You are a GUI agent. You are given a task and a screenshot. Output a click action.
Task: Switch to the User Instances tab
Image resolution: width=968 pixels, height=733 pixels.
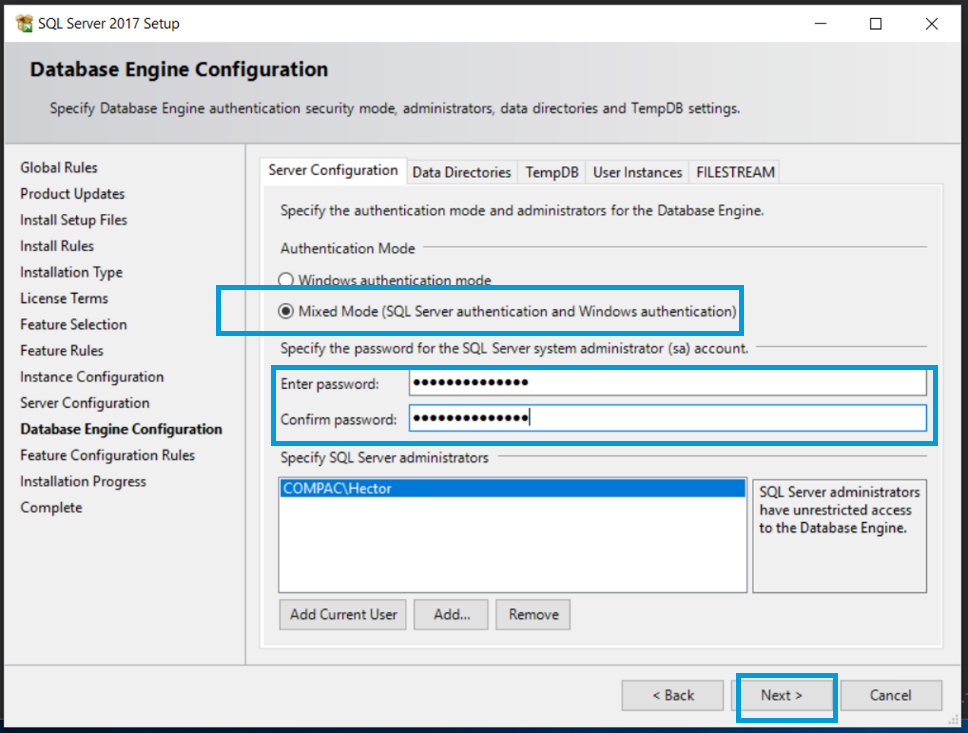click(x=637, y=171)
